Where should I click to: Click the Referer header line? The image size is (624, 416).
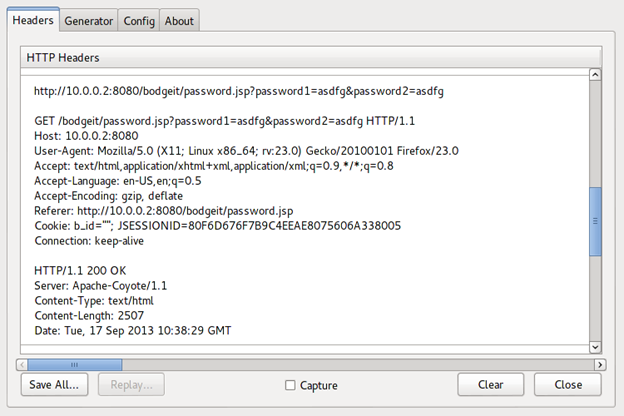(x=163, y=211)
